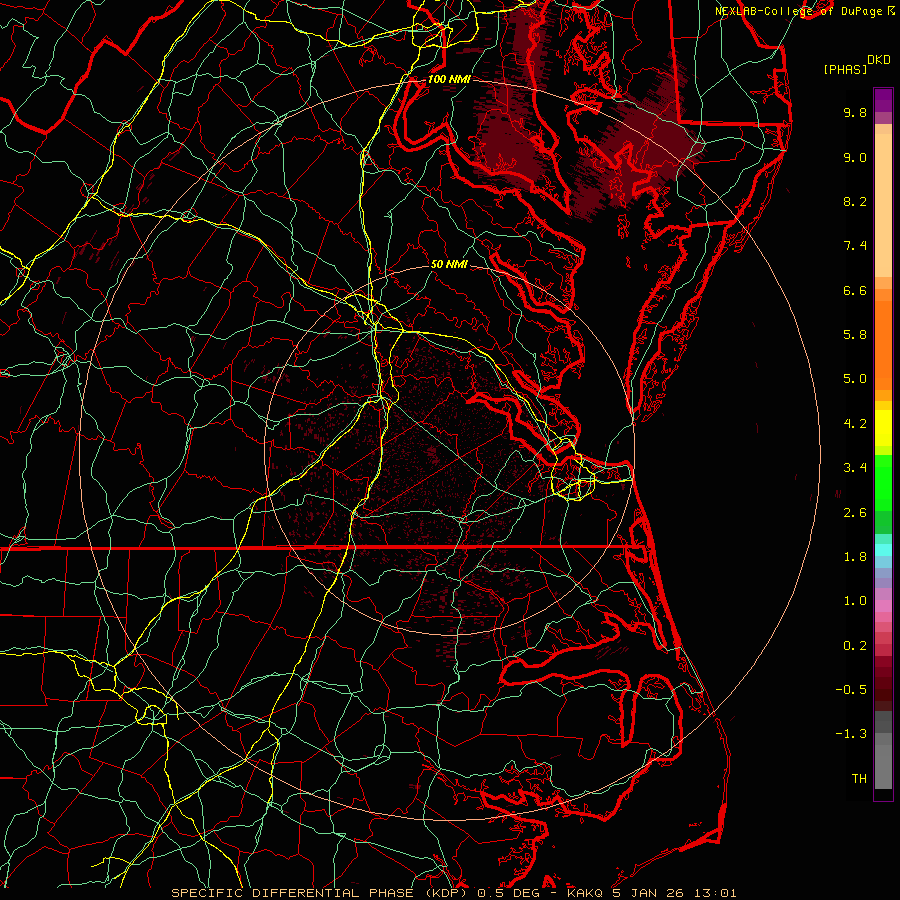Click the DKD label above the color bar
This screenshot has height=900, width=900.
coord(878,60)
